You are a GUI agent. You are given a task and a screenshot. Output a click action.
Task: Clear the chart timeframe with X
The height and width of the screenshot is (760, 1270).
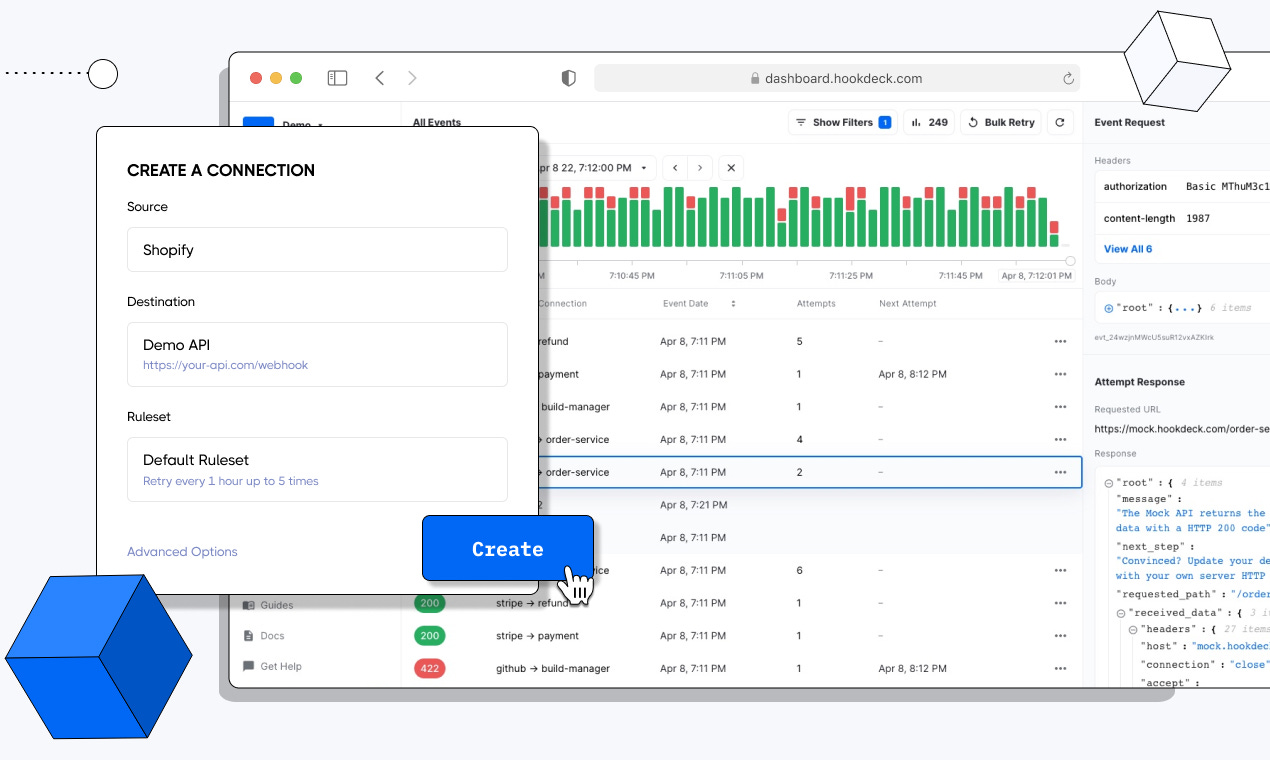coord(731,168)
